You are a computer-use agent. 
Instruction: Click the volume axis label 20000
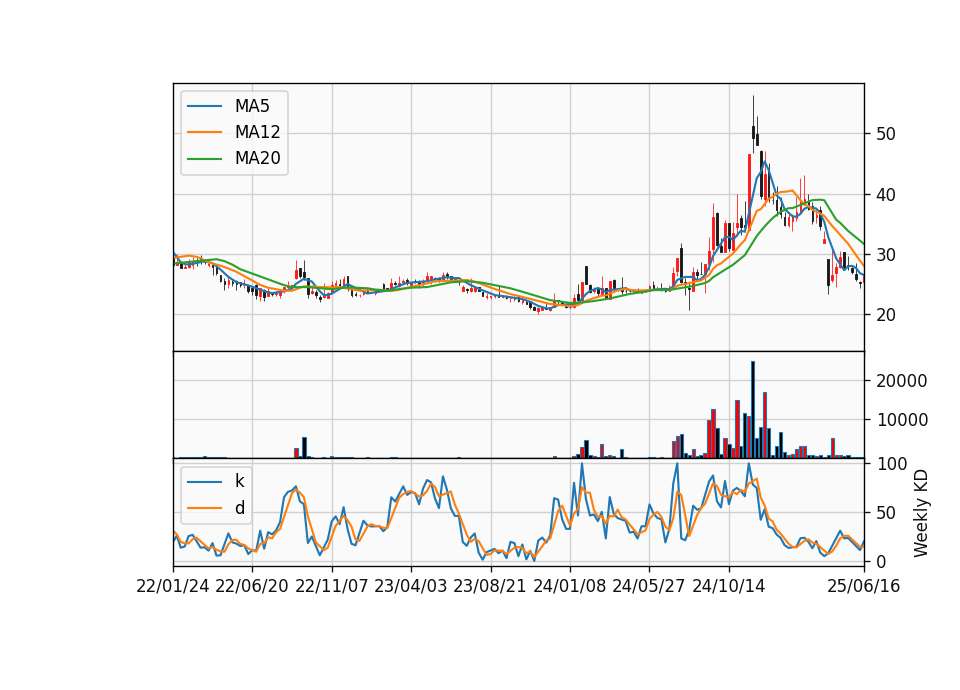(902, 381)
